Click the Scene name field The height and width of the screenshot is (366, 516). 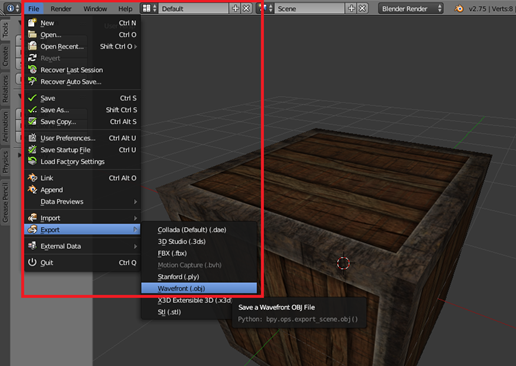tap(310, 9)
